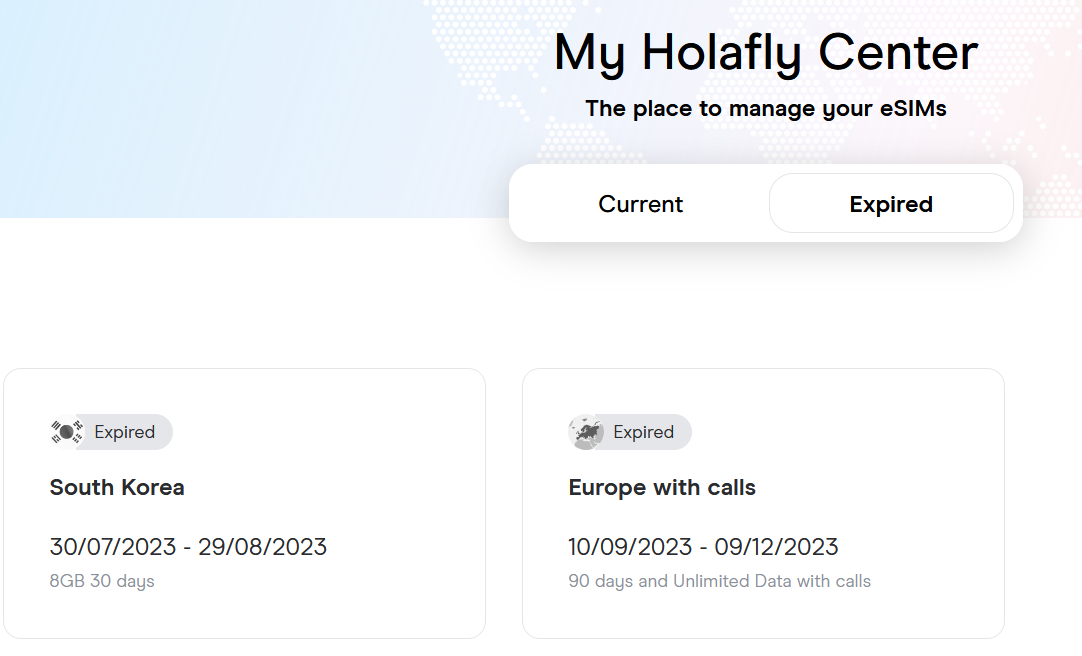Click the blank white area above the cards
Screen dimensions: 1082x656
coord(300,300)
